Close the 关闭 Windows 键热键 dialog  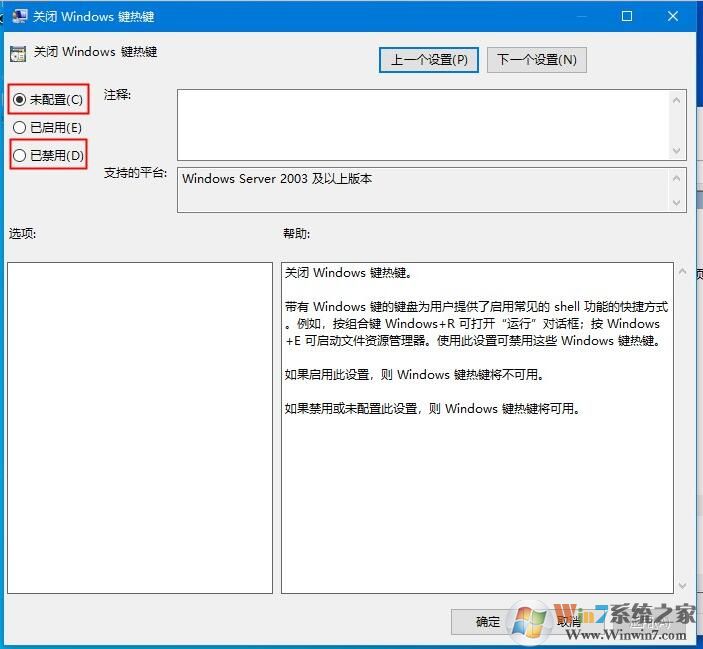[x=673, y=16]
